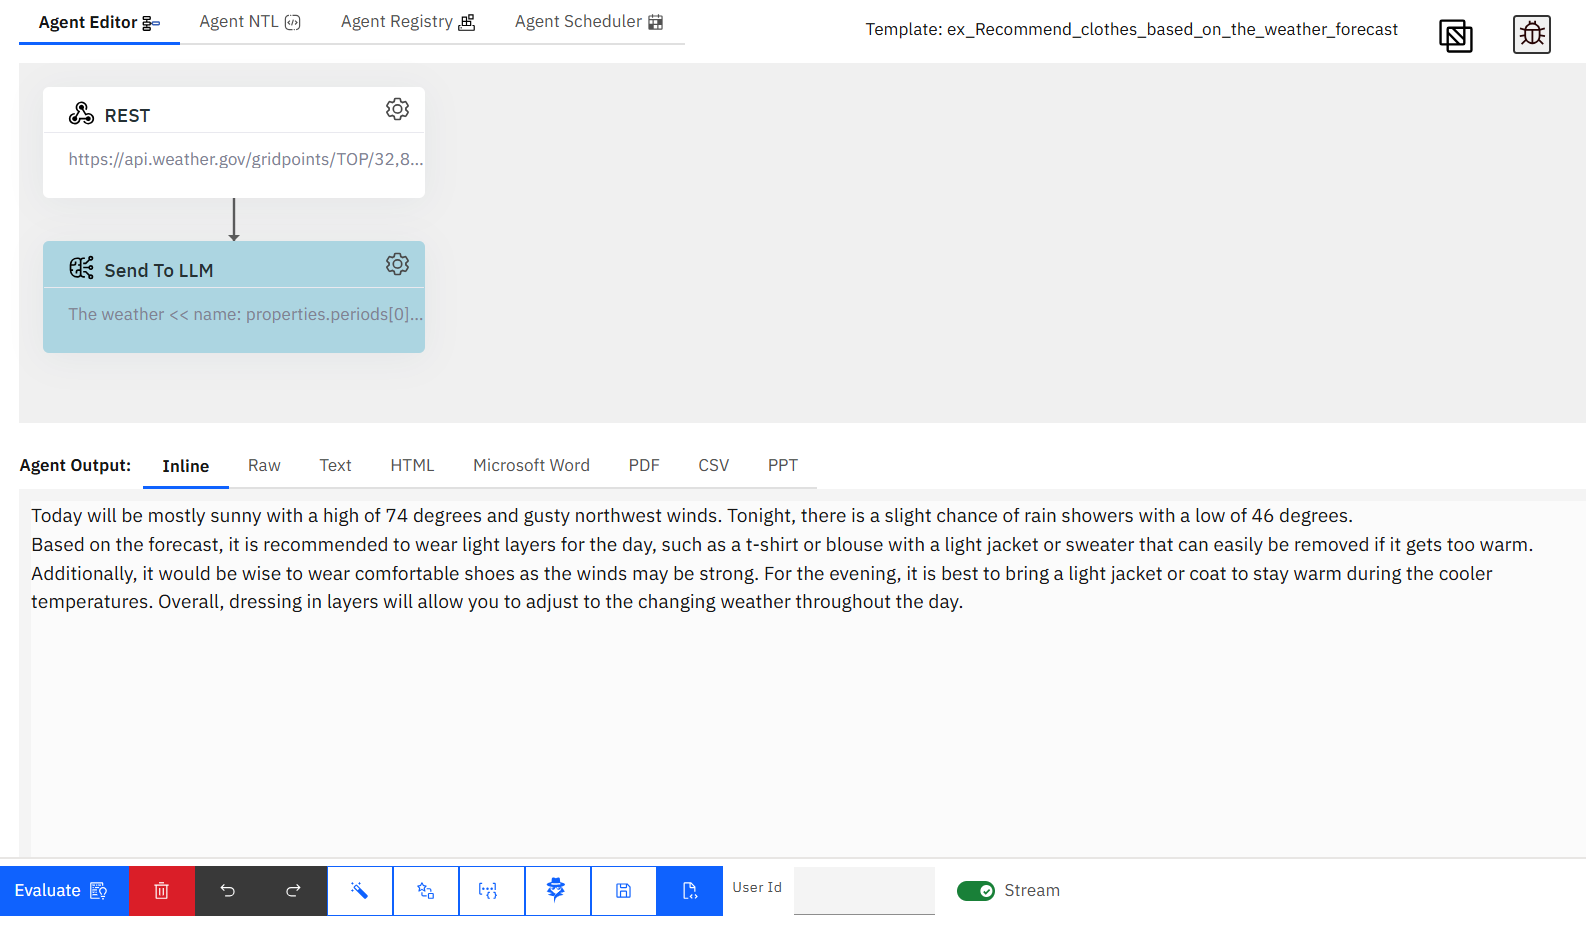This screenshot has width=1586, height=931.
Task: Click the document code export icon
Action: (x=690, y=891)
